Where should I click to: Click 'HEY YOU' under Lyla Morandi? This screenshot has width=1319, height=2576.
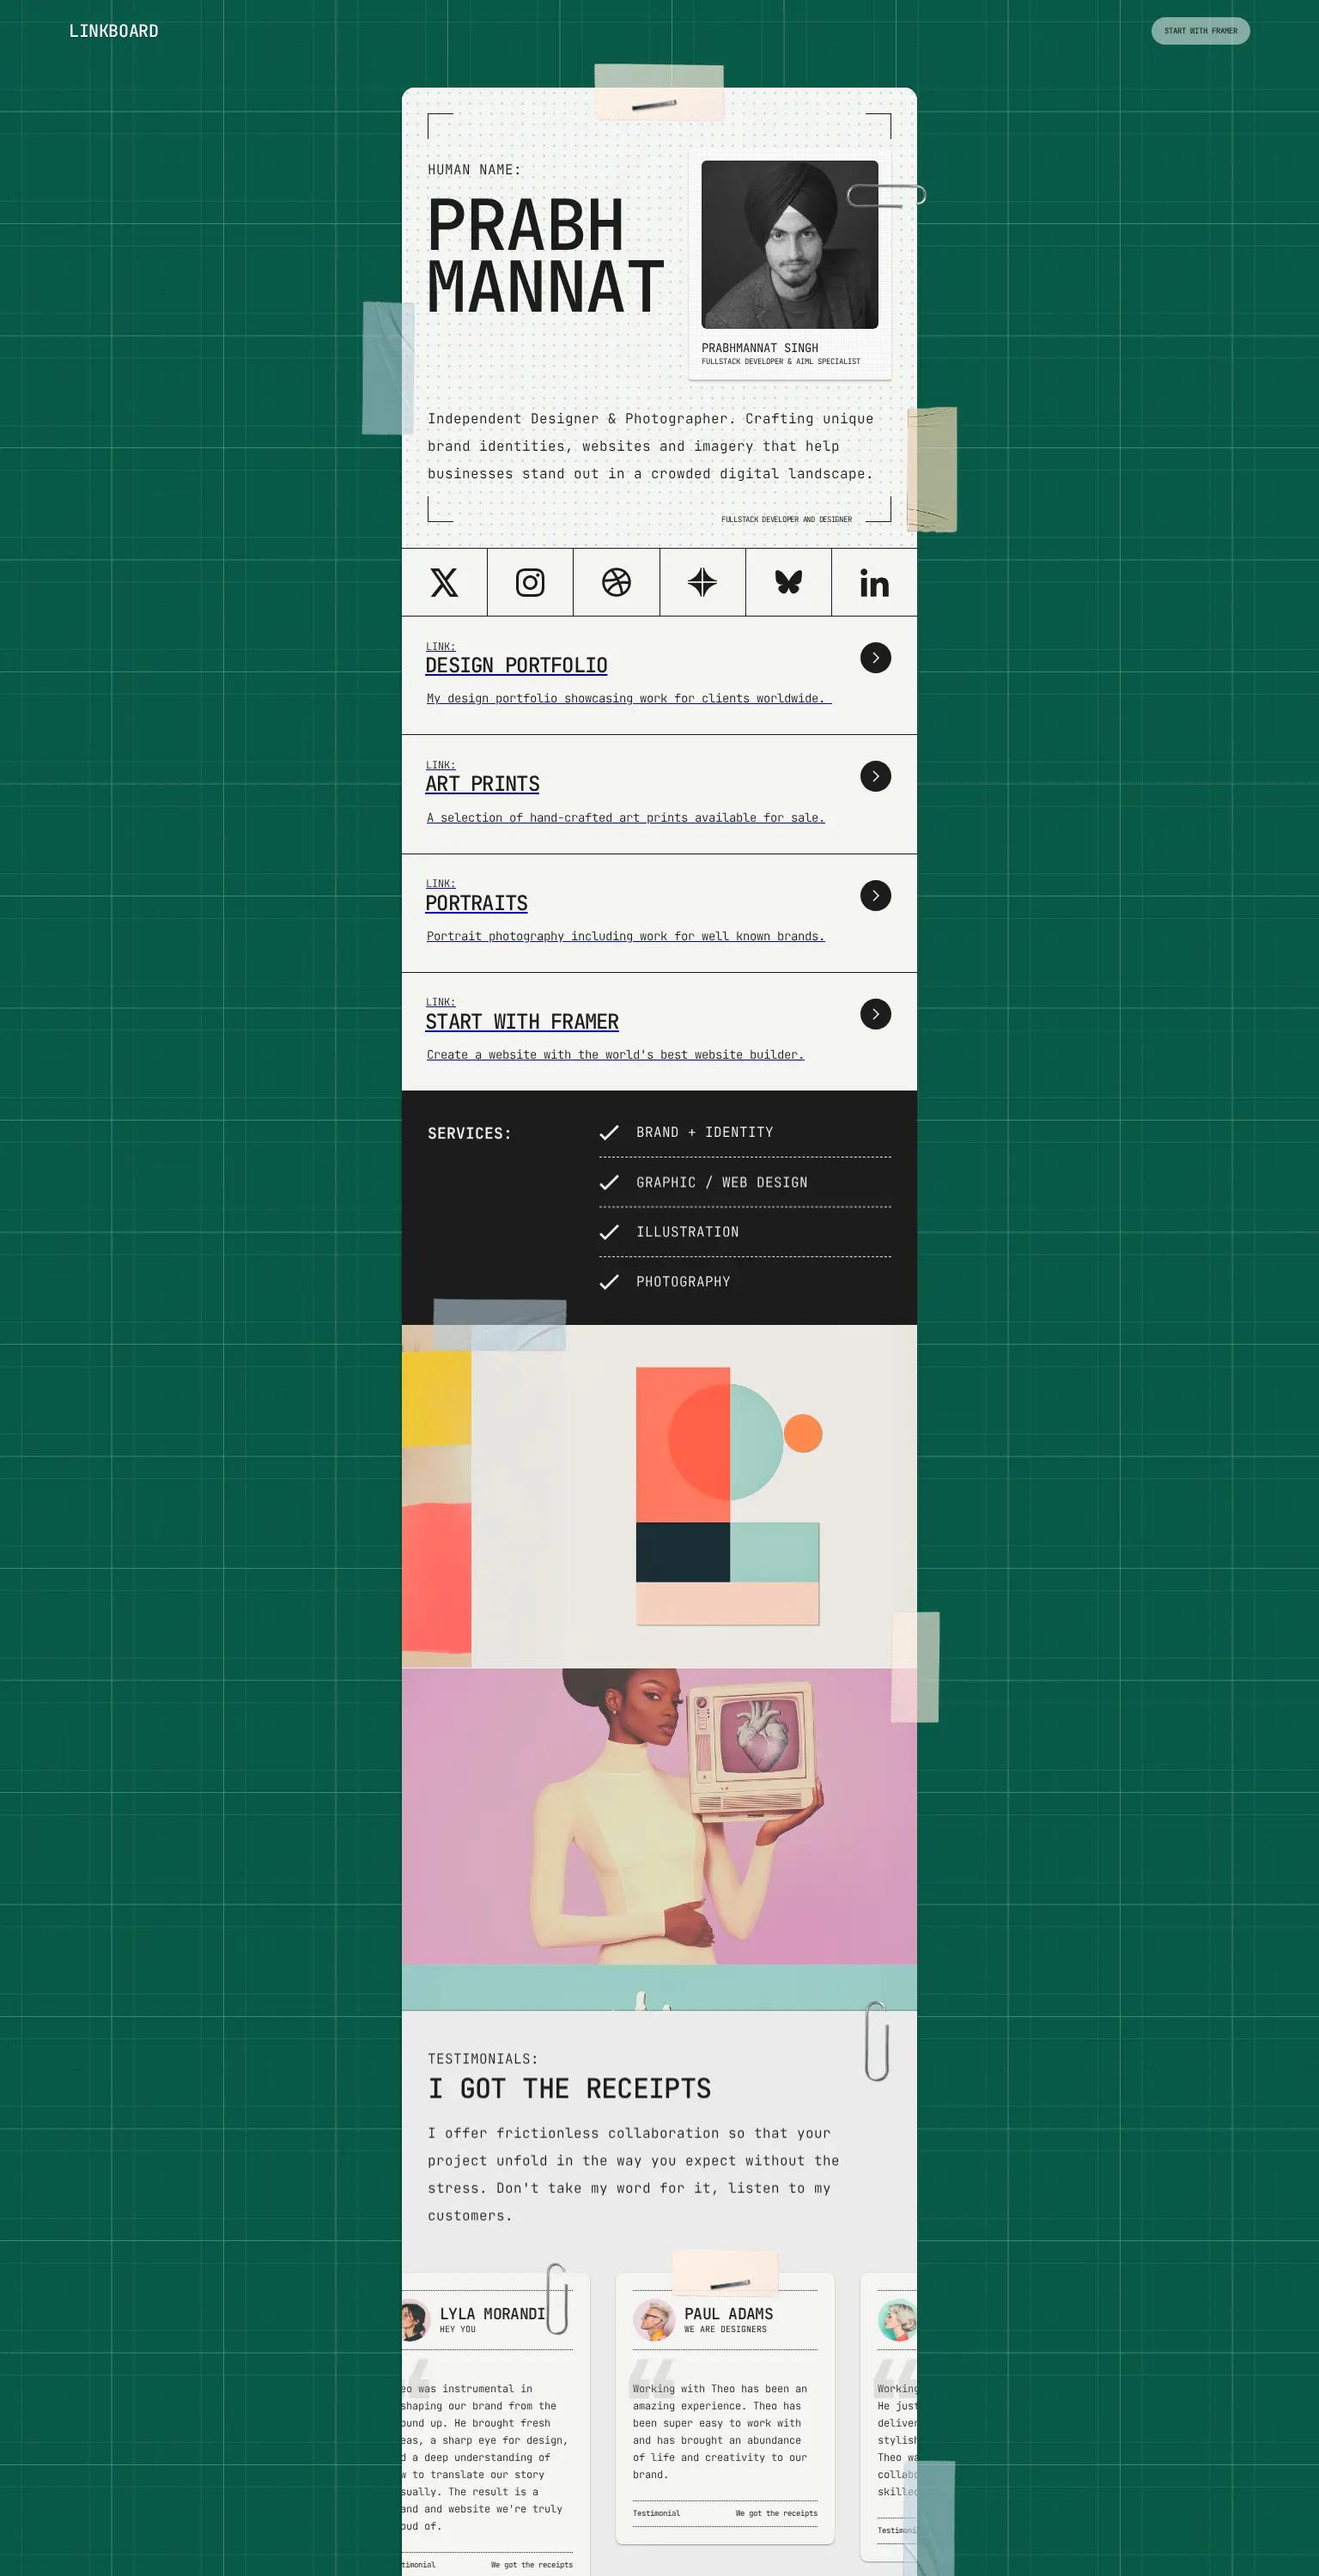tap(457, 2330)
